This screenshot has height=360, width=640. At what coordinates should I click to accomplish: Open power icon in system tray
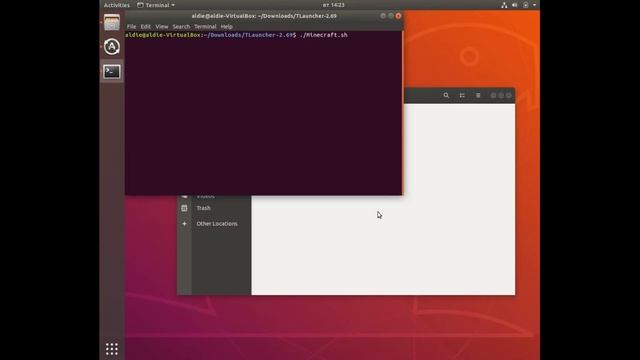click(526, 5)
